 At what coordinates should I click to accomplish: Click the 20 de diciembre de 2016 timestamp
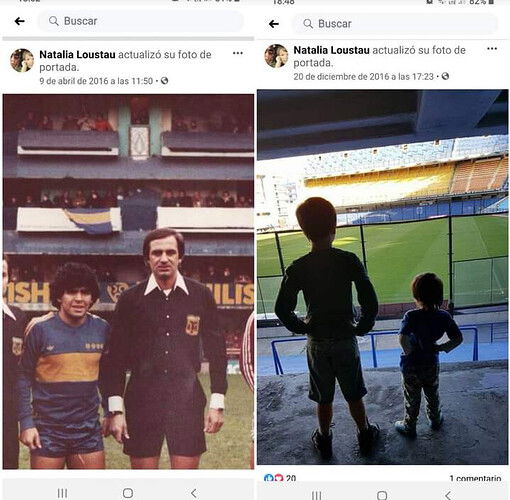pos(363,77)
